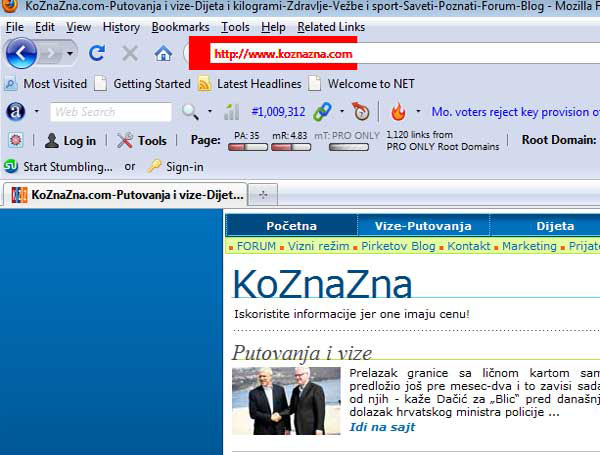Reload the page with the Refresh icon
600x455 pixels.
(x=97, y=53)
